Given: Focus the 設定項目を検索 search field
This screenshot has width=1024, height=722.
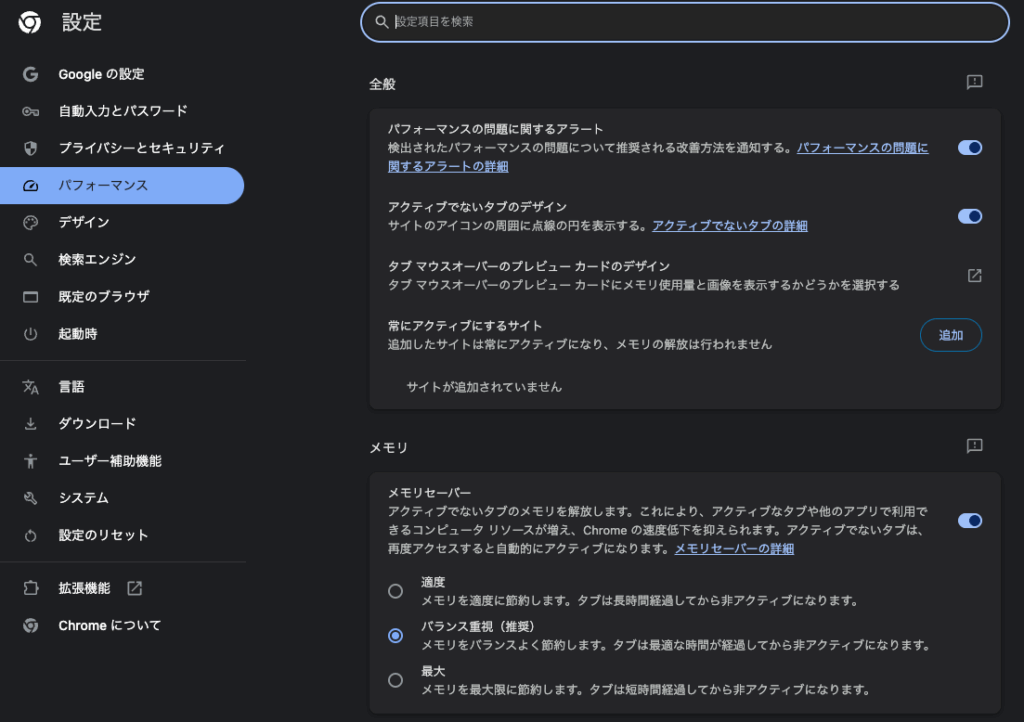Looking at the screenshot, I should point(690,22).
